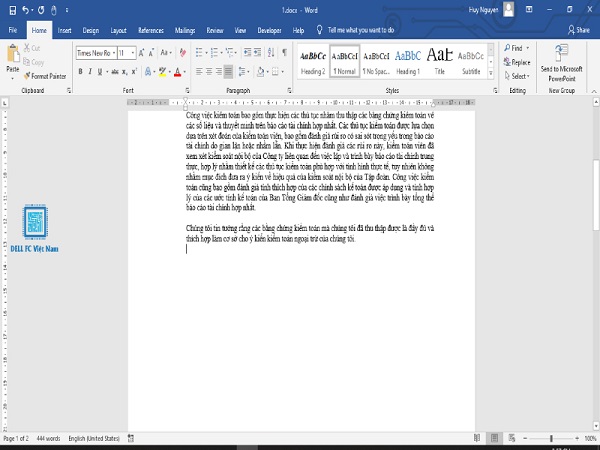Click the Replace button in Editing group
Image resolution: width=600 pixels, height=450 pixels.
517,62
